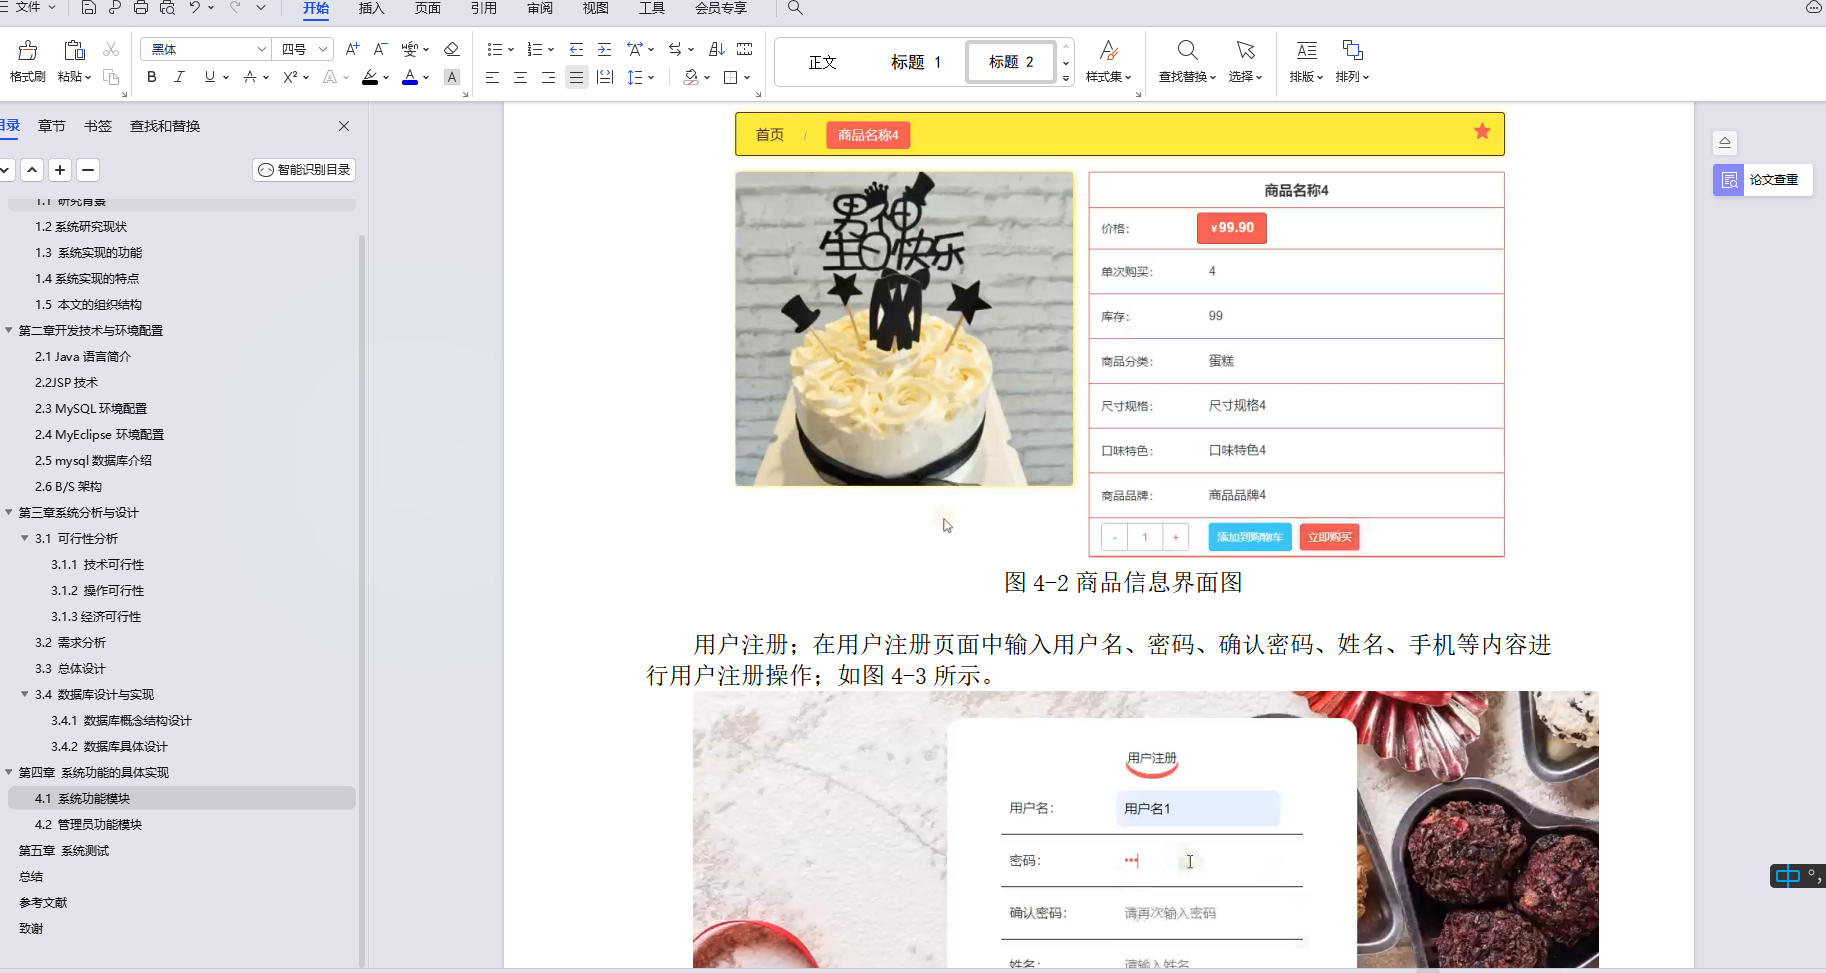Viewport: 1826px width, 973px height.
Task: Click the Phonetic Guide (變) icon
Action: pos(410,49)
